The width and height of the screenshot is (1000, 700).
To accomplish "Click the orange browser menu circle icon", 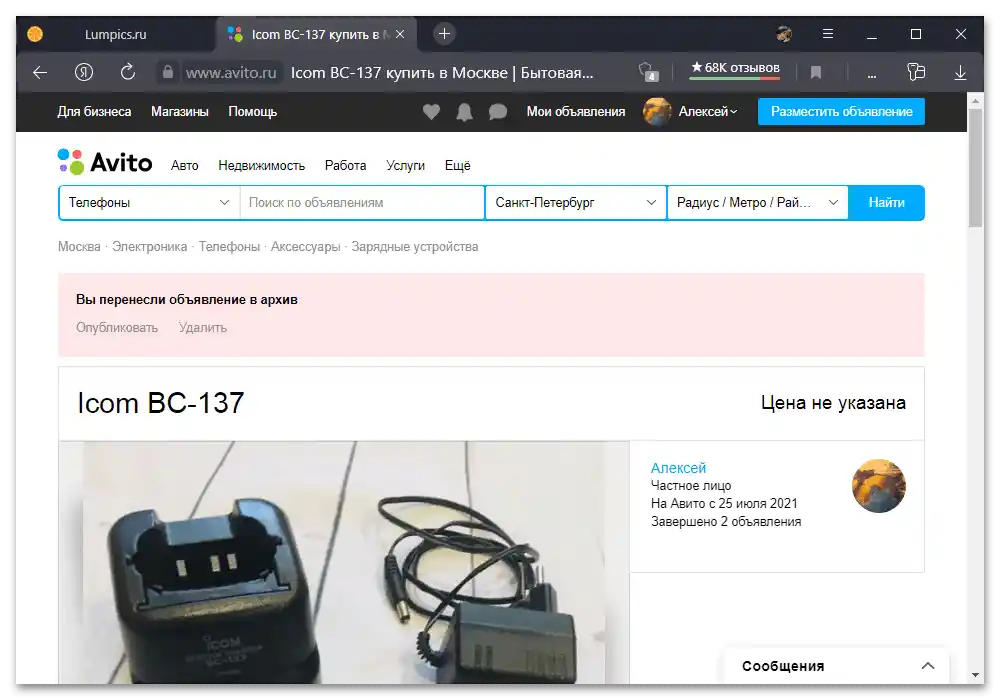I will click(35, 34).
